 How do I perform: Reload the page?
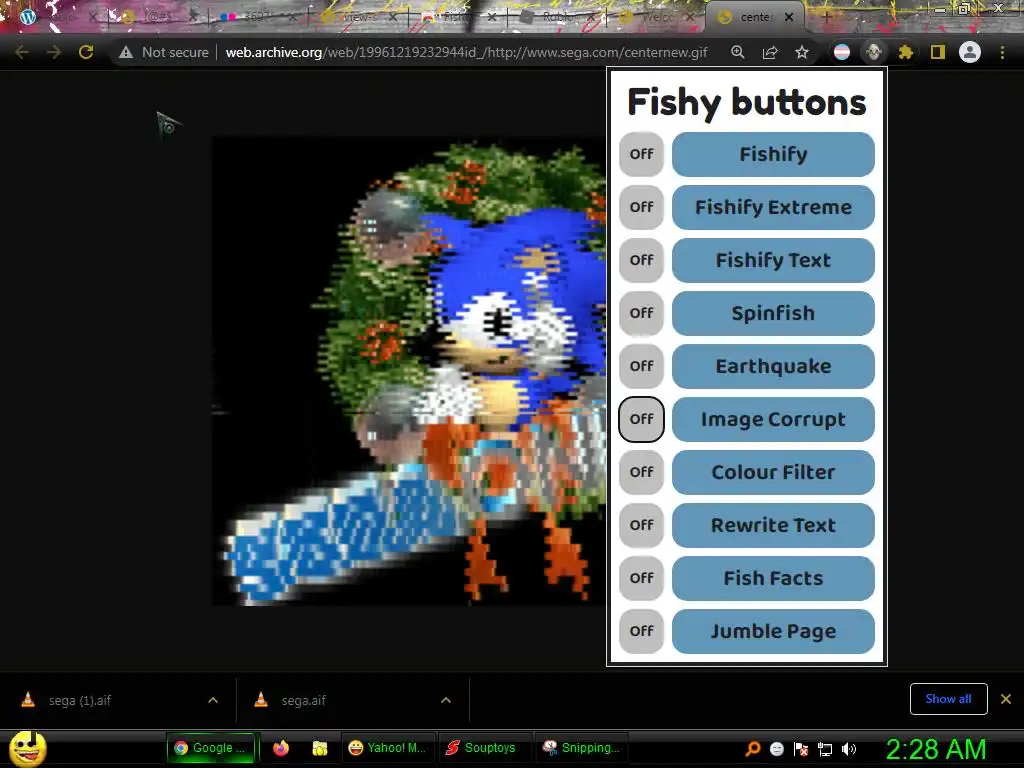pyautogui.click(x=86, y=52)
